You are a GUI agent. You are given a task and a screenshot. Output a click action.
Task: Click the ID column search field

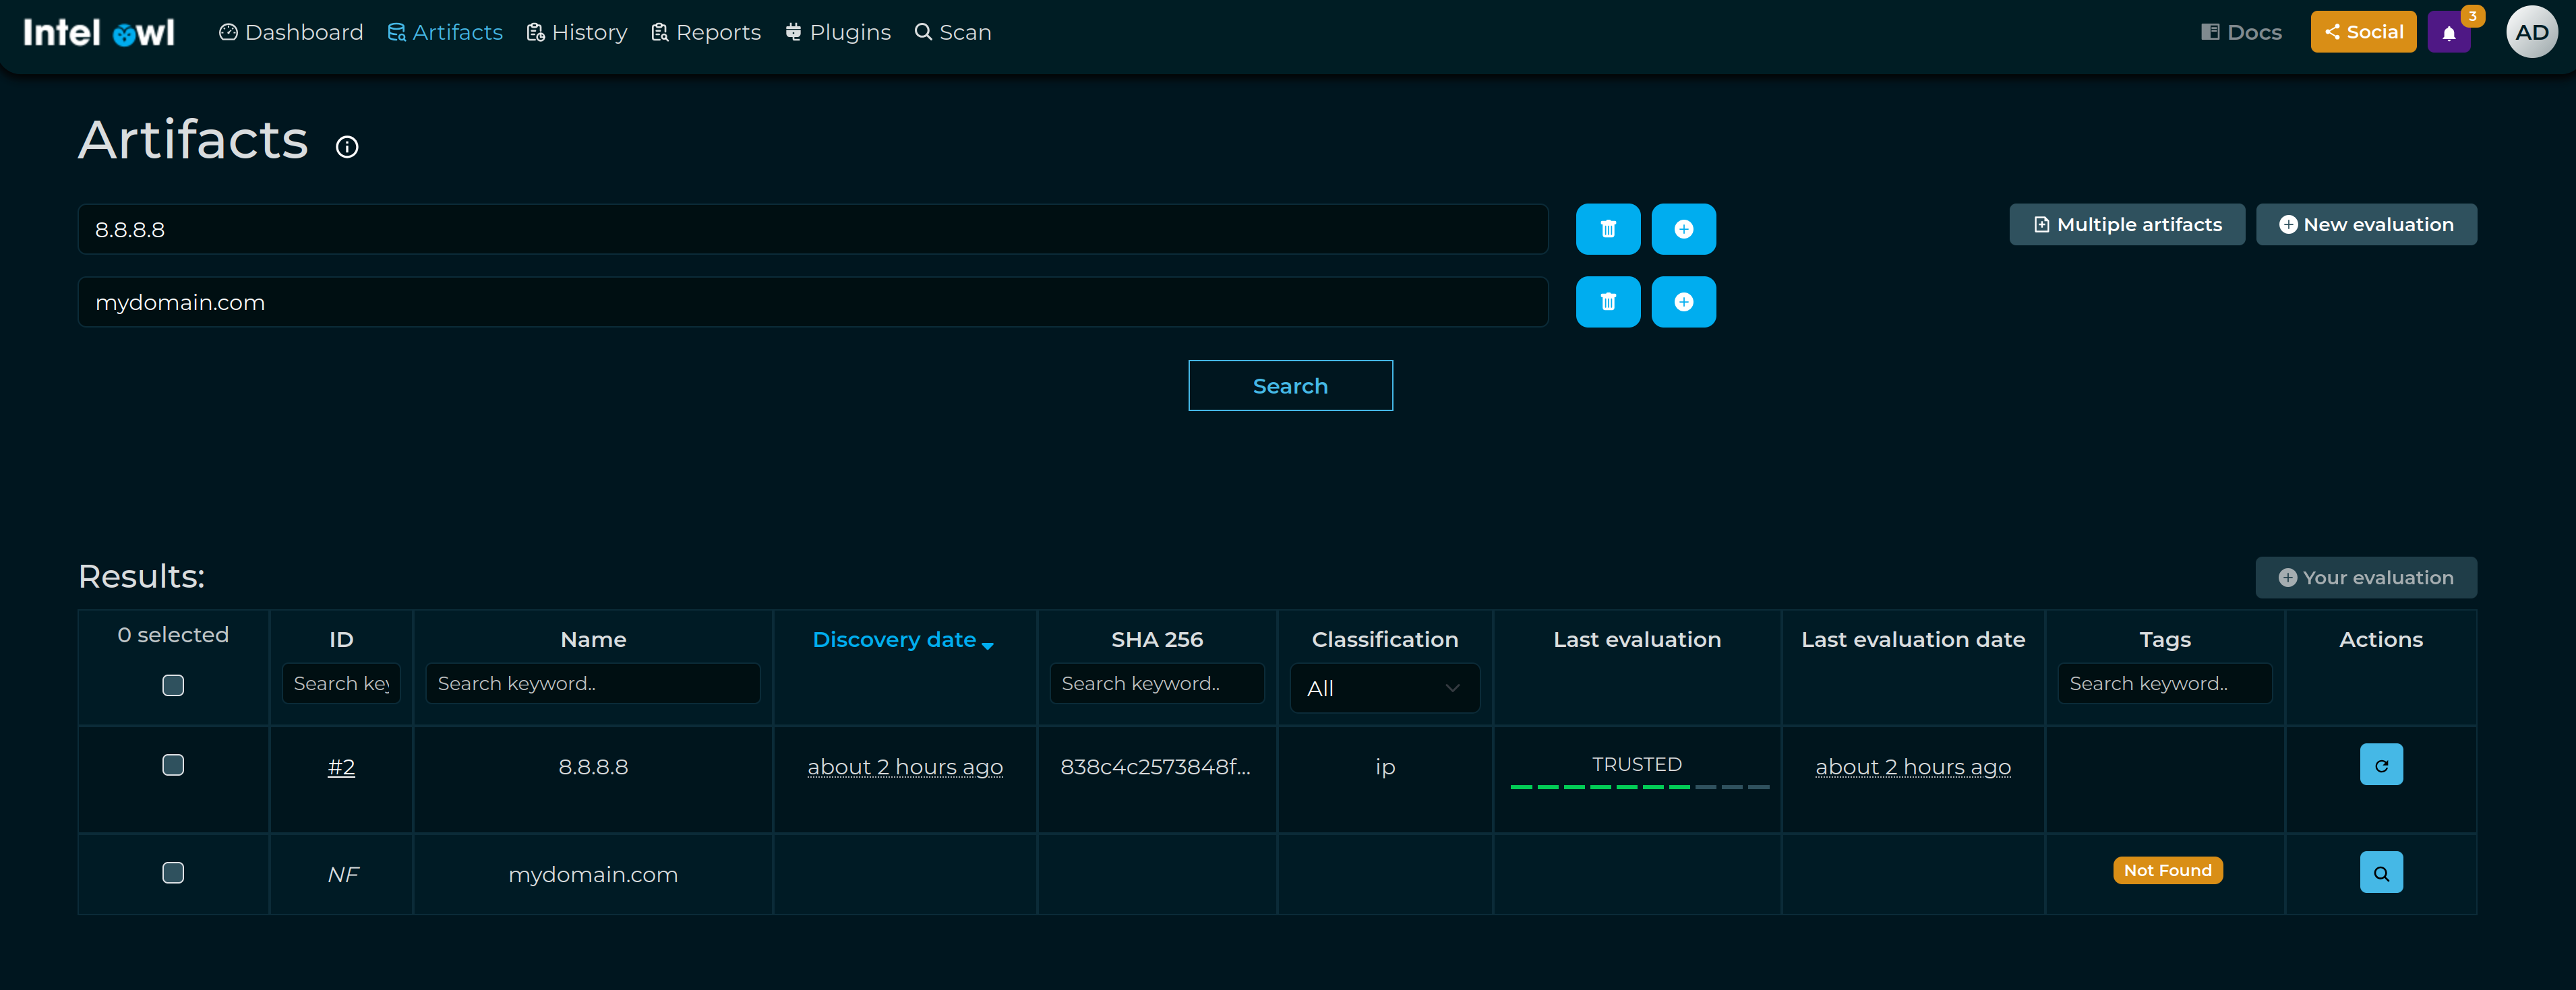coord(341,683)
